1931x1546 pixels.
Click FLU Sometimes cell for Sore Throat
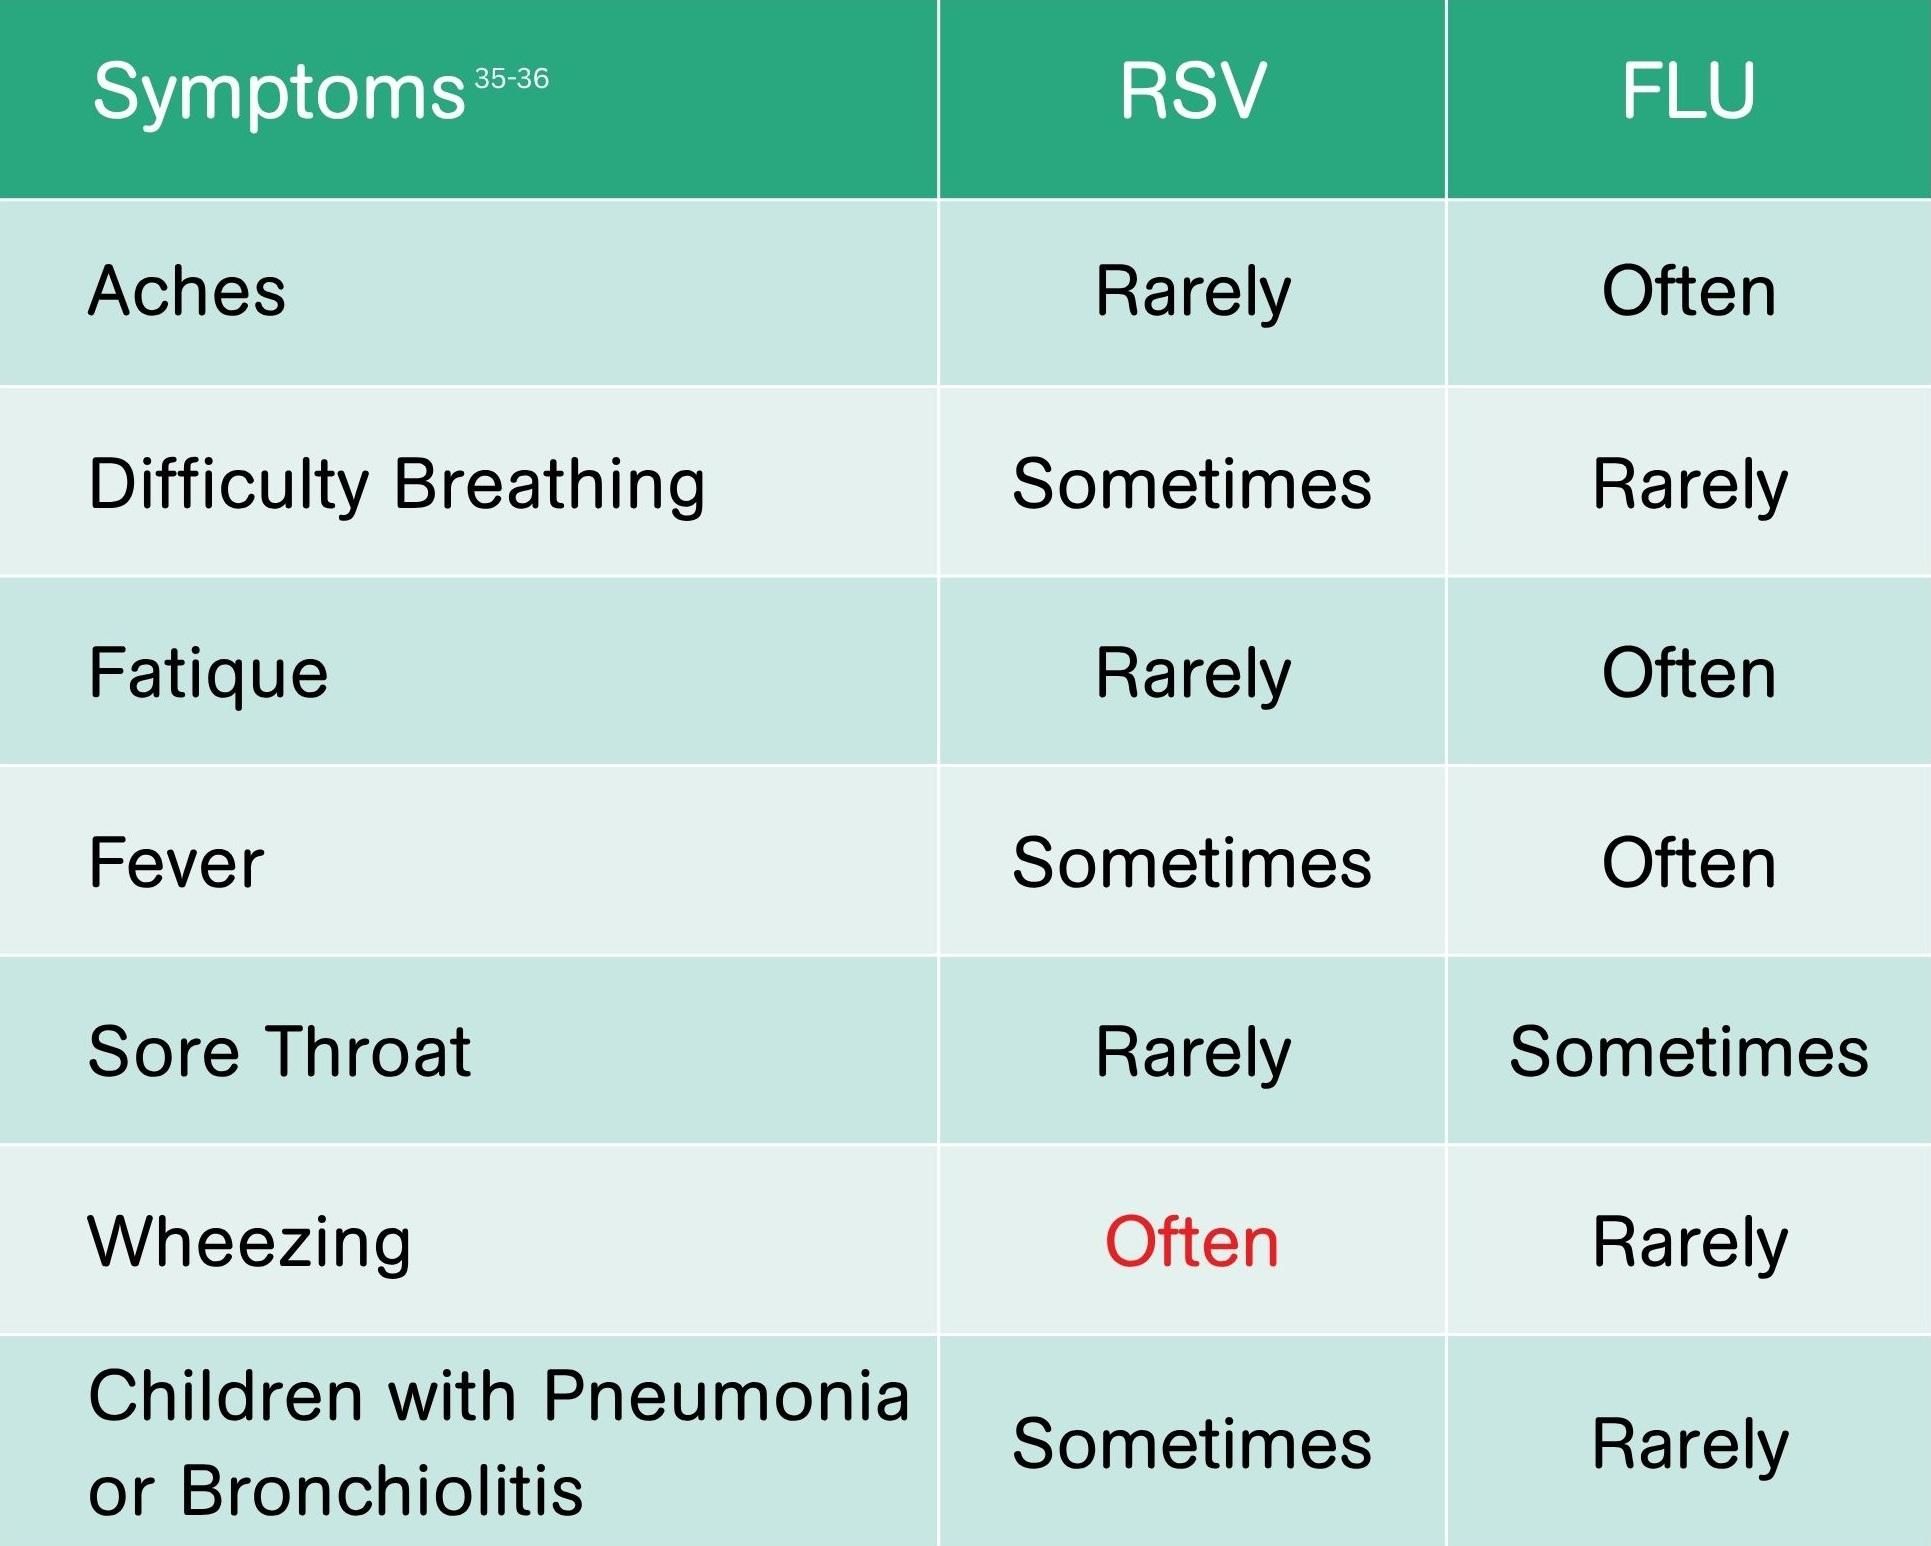coord(1688,1052)
